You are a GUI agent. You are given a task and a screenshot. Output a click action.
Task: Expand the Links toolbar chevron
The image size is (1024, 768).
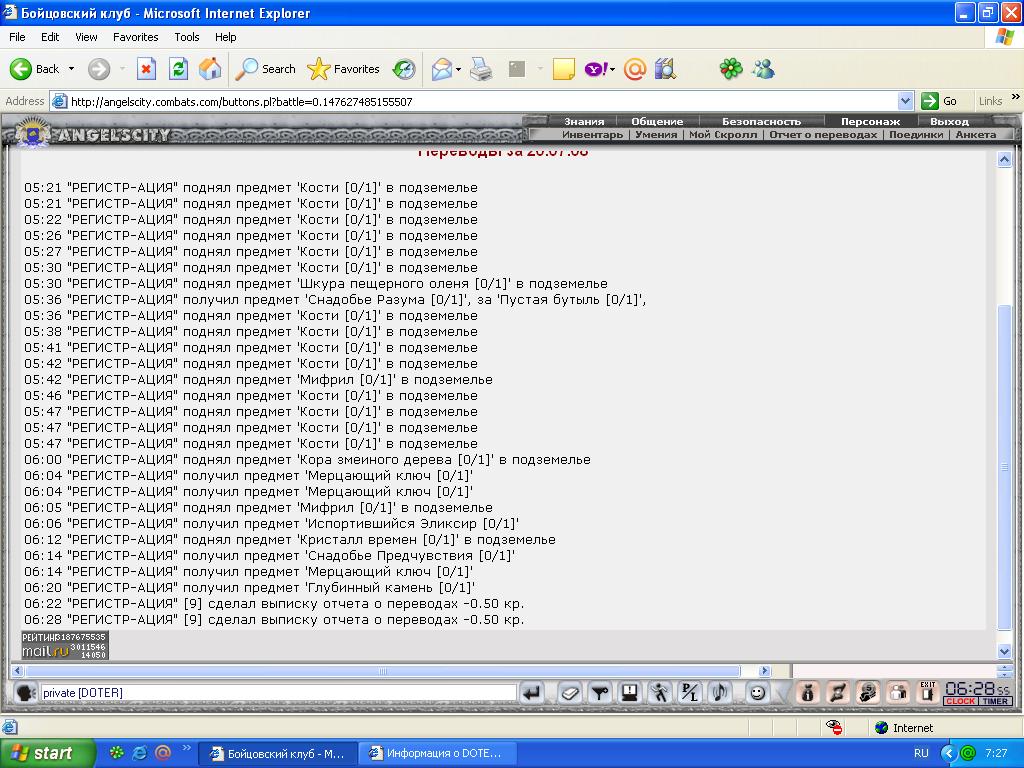[x=1016, y=97]
